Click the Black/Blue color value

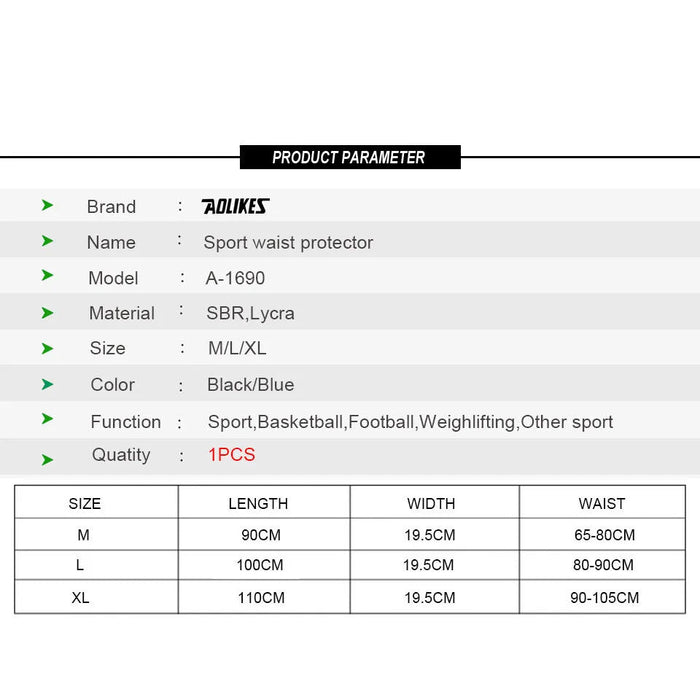[251, 385]
